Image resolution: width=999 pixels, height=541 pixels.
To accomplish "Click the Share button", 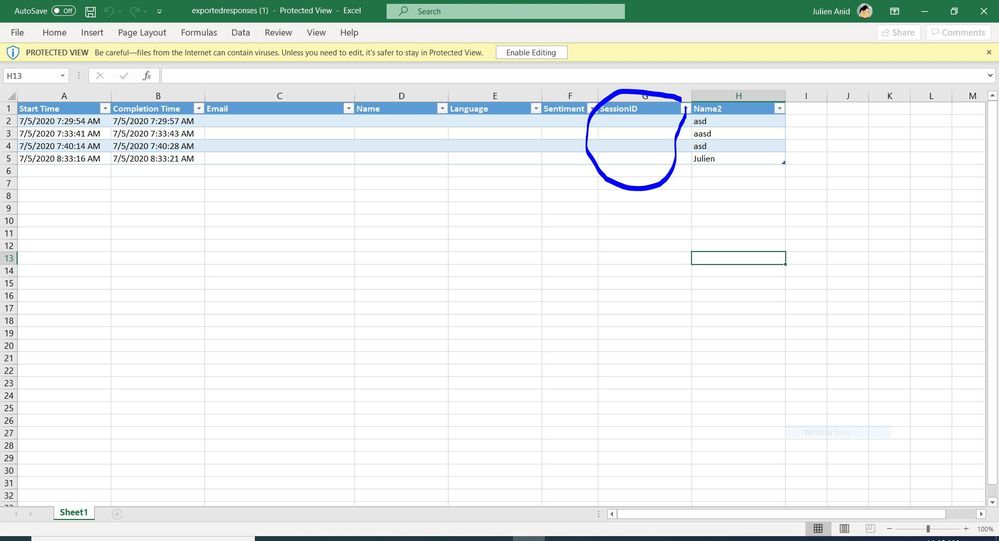I will click(x=898, y=32).
